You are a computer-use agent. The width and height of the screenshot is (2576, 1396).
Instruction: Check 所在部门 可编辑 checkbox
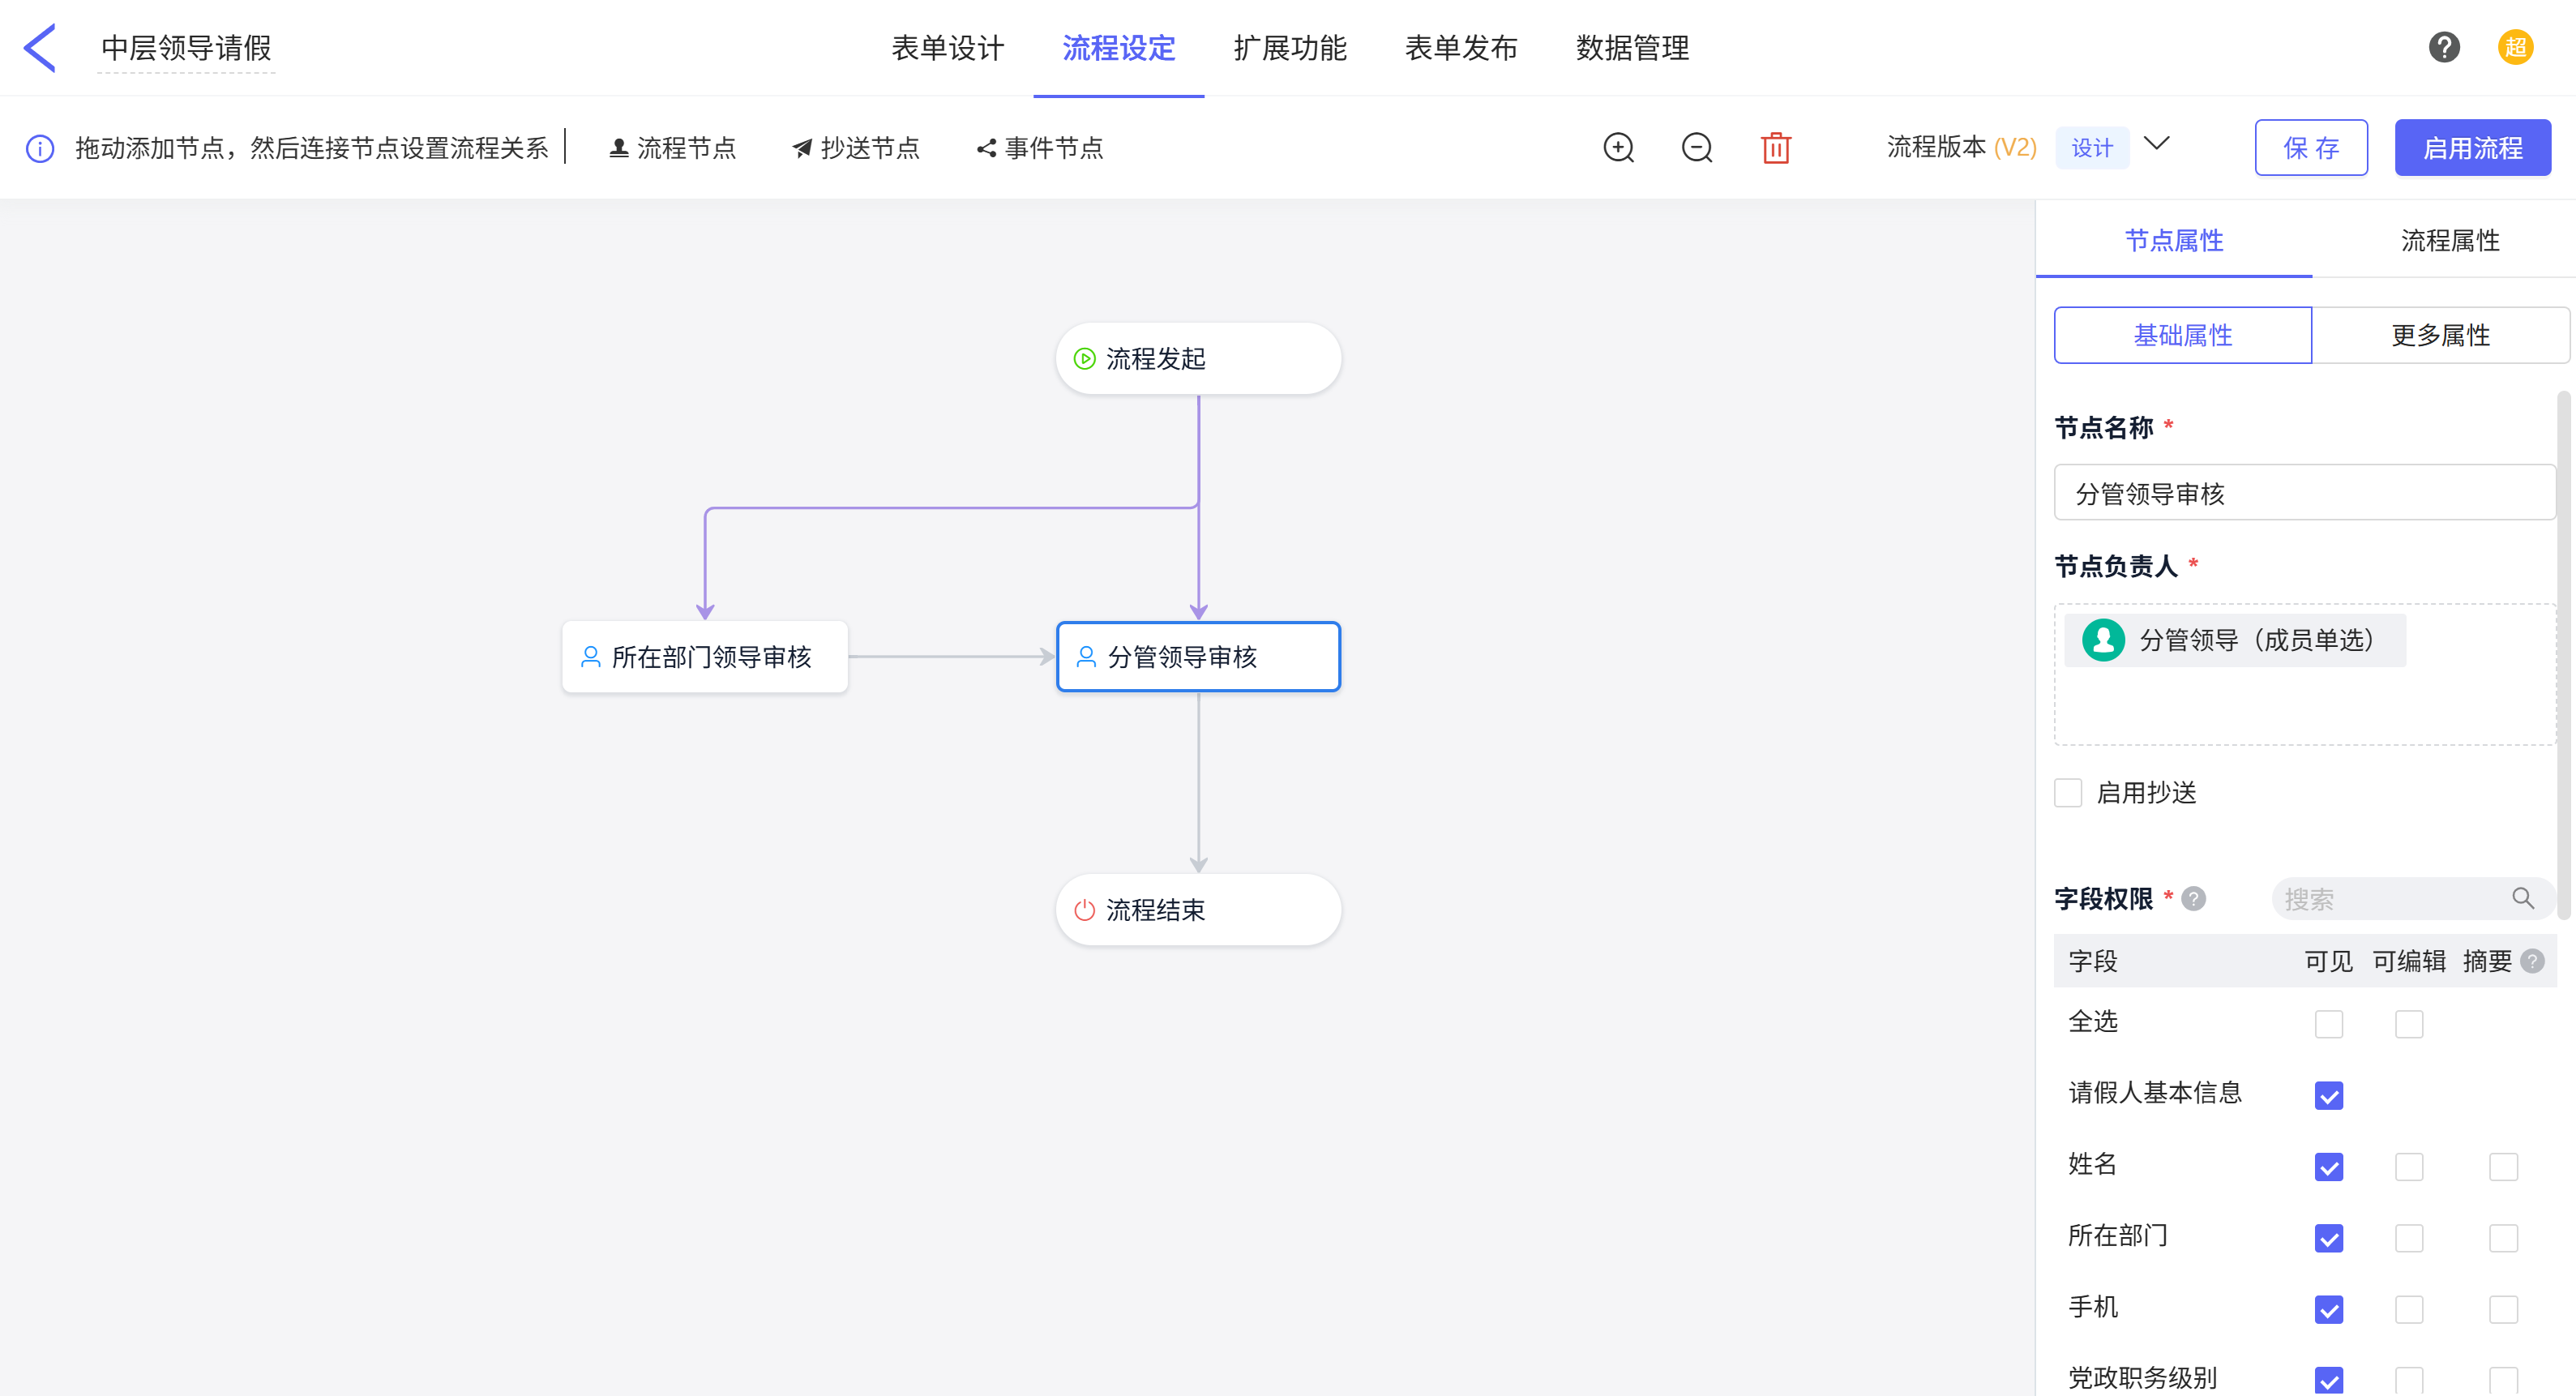click(2409, 1238)
